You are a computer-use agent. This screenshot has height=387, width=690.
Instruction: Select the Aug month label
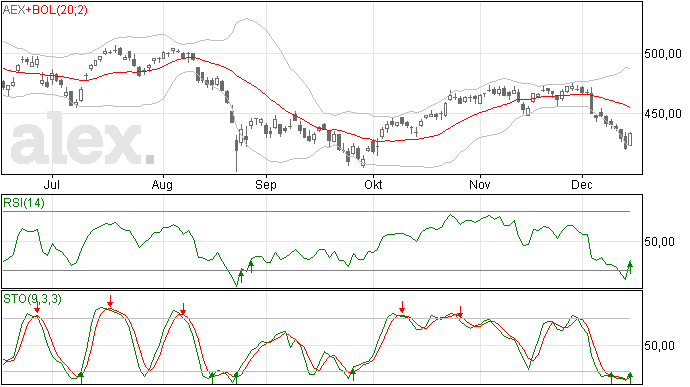pyautogui.click(x=162, y=185)
